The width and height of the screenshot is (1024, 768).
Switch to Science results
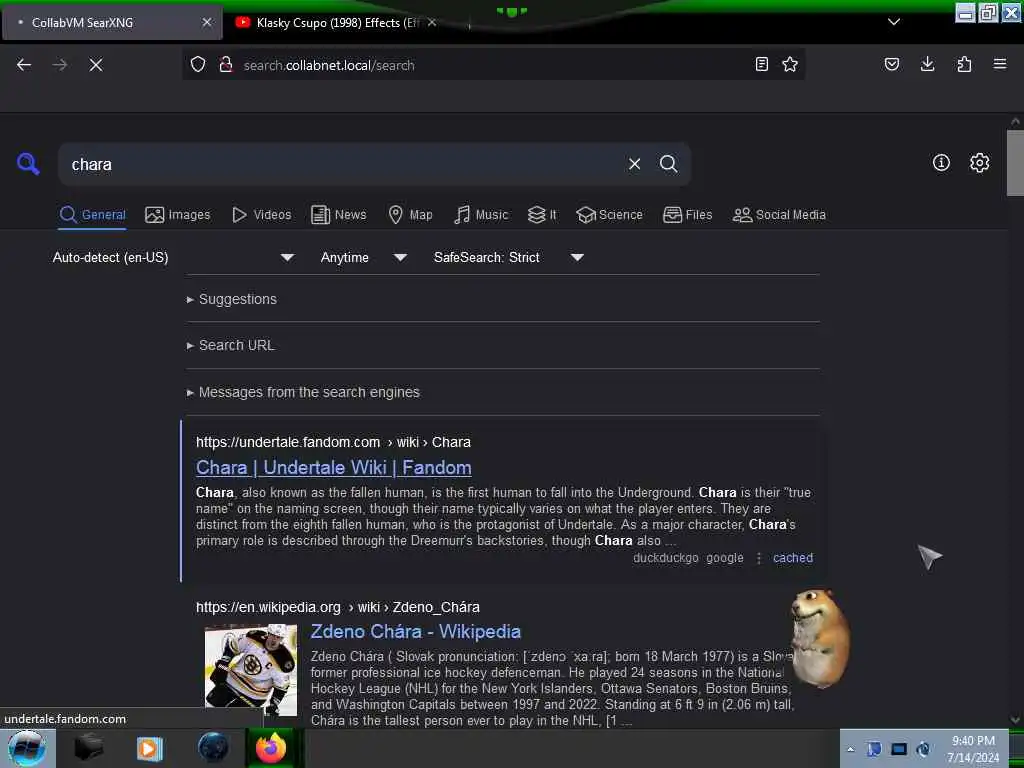[609, 215]
